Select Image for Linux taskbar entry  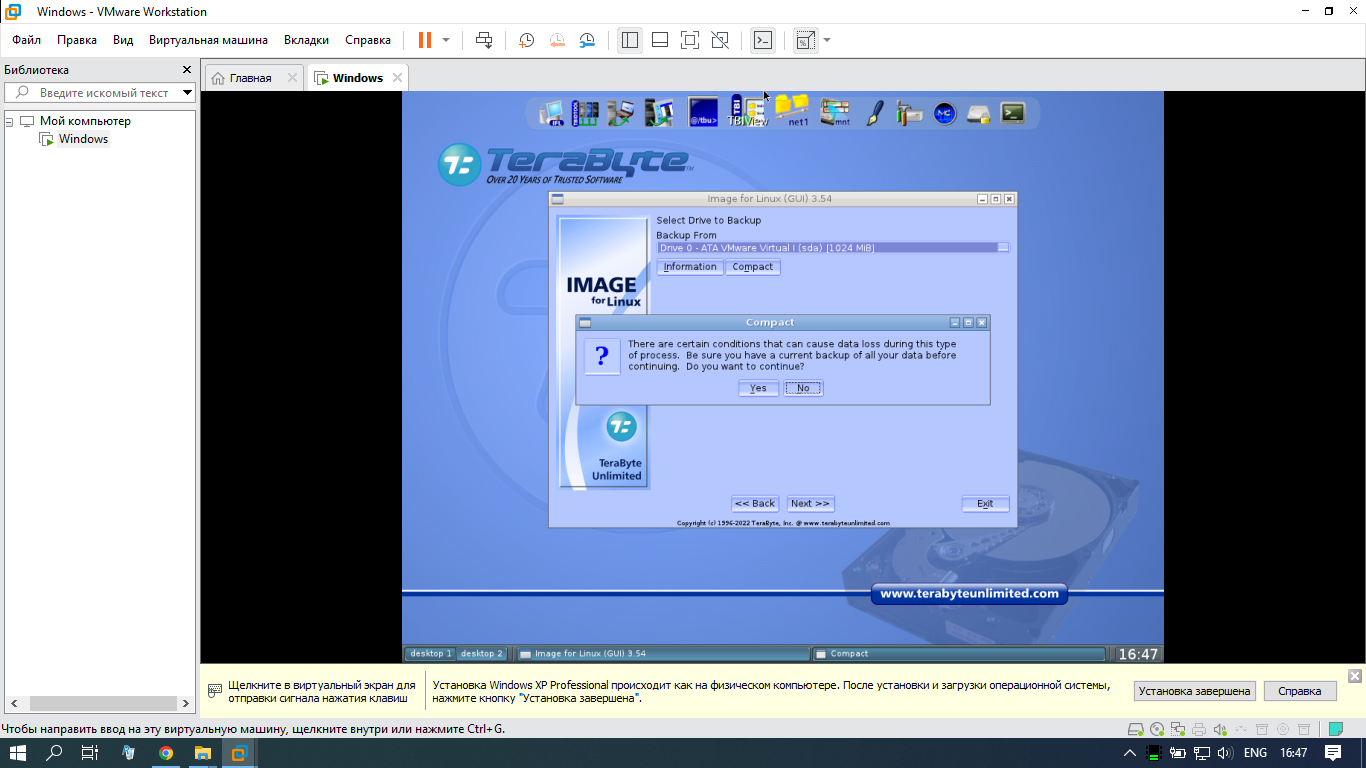coord(662,654)
